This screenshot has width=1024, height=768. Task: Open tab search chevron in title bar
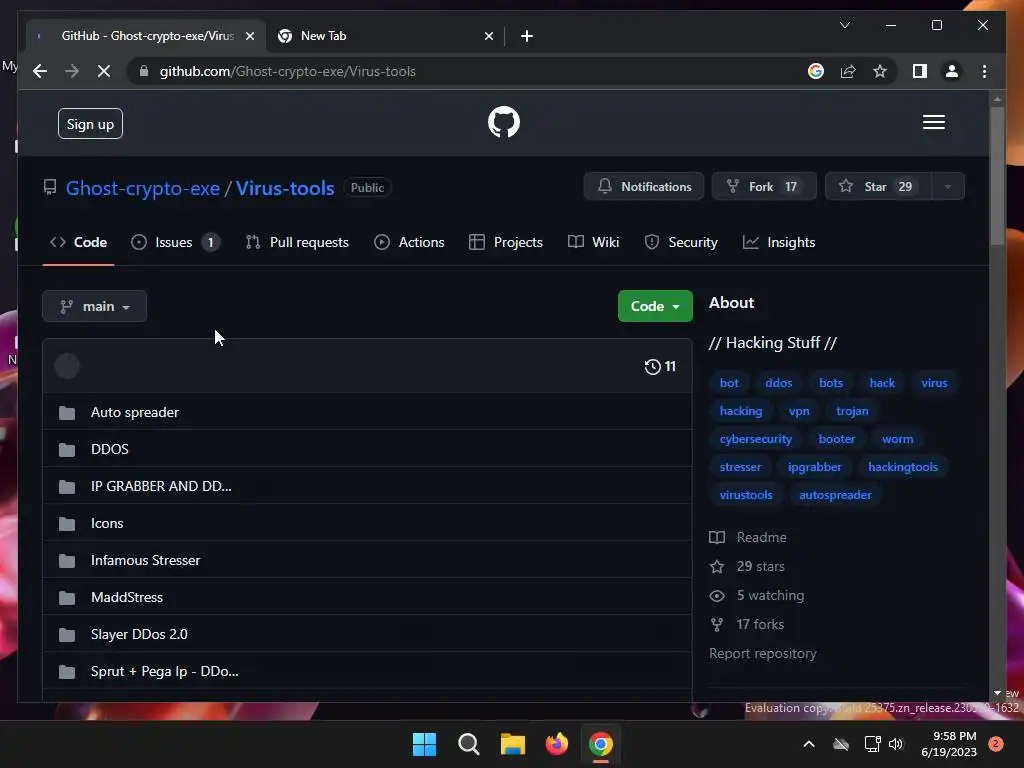(844, 25)
